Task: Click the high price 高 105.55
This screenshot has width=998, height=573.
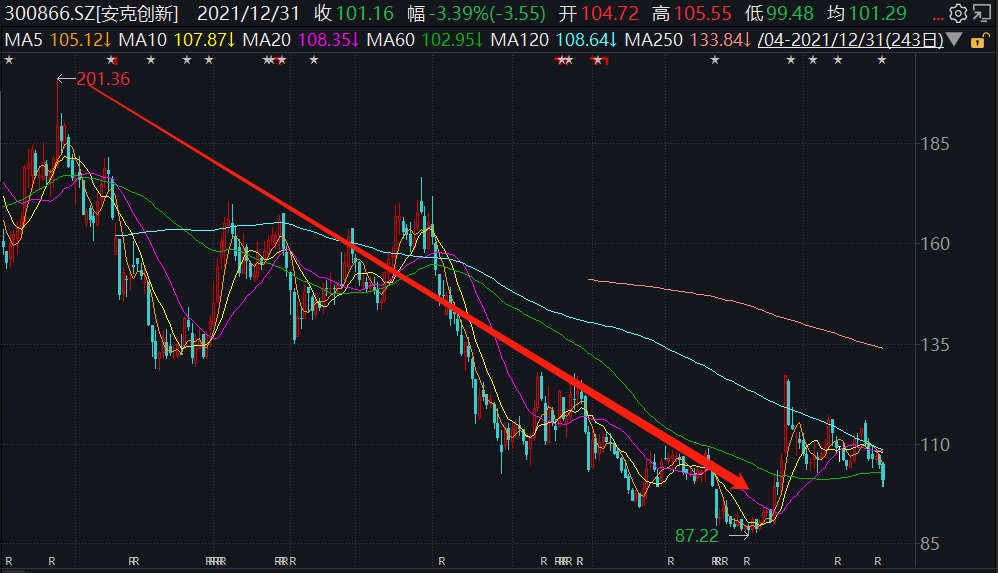Action: [x=692, y=13]
